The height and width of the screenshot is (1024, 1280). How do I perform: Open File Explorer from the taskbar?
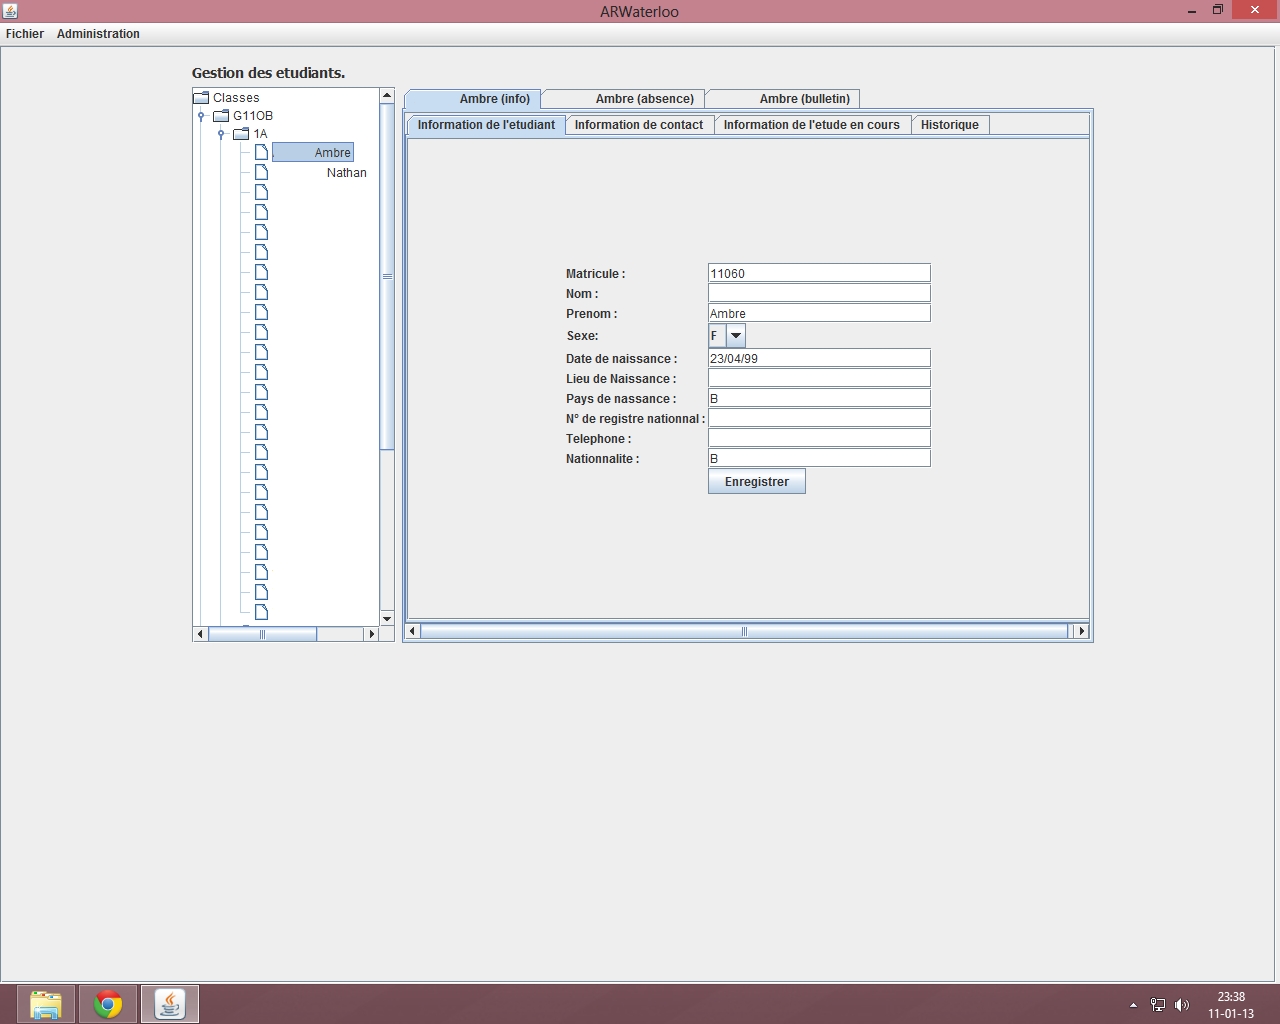pyautogui.click(x=46, y=1004)
